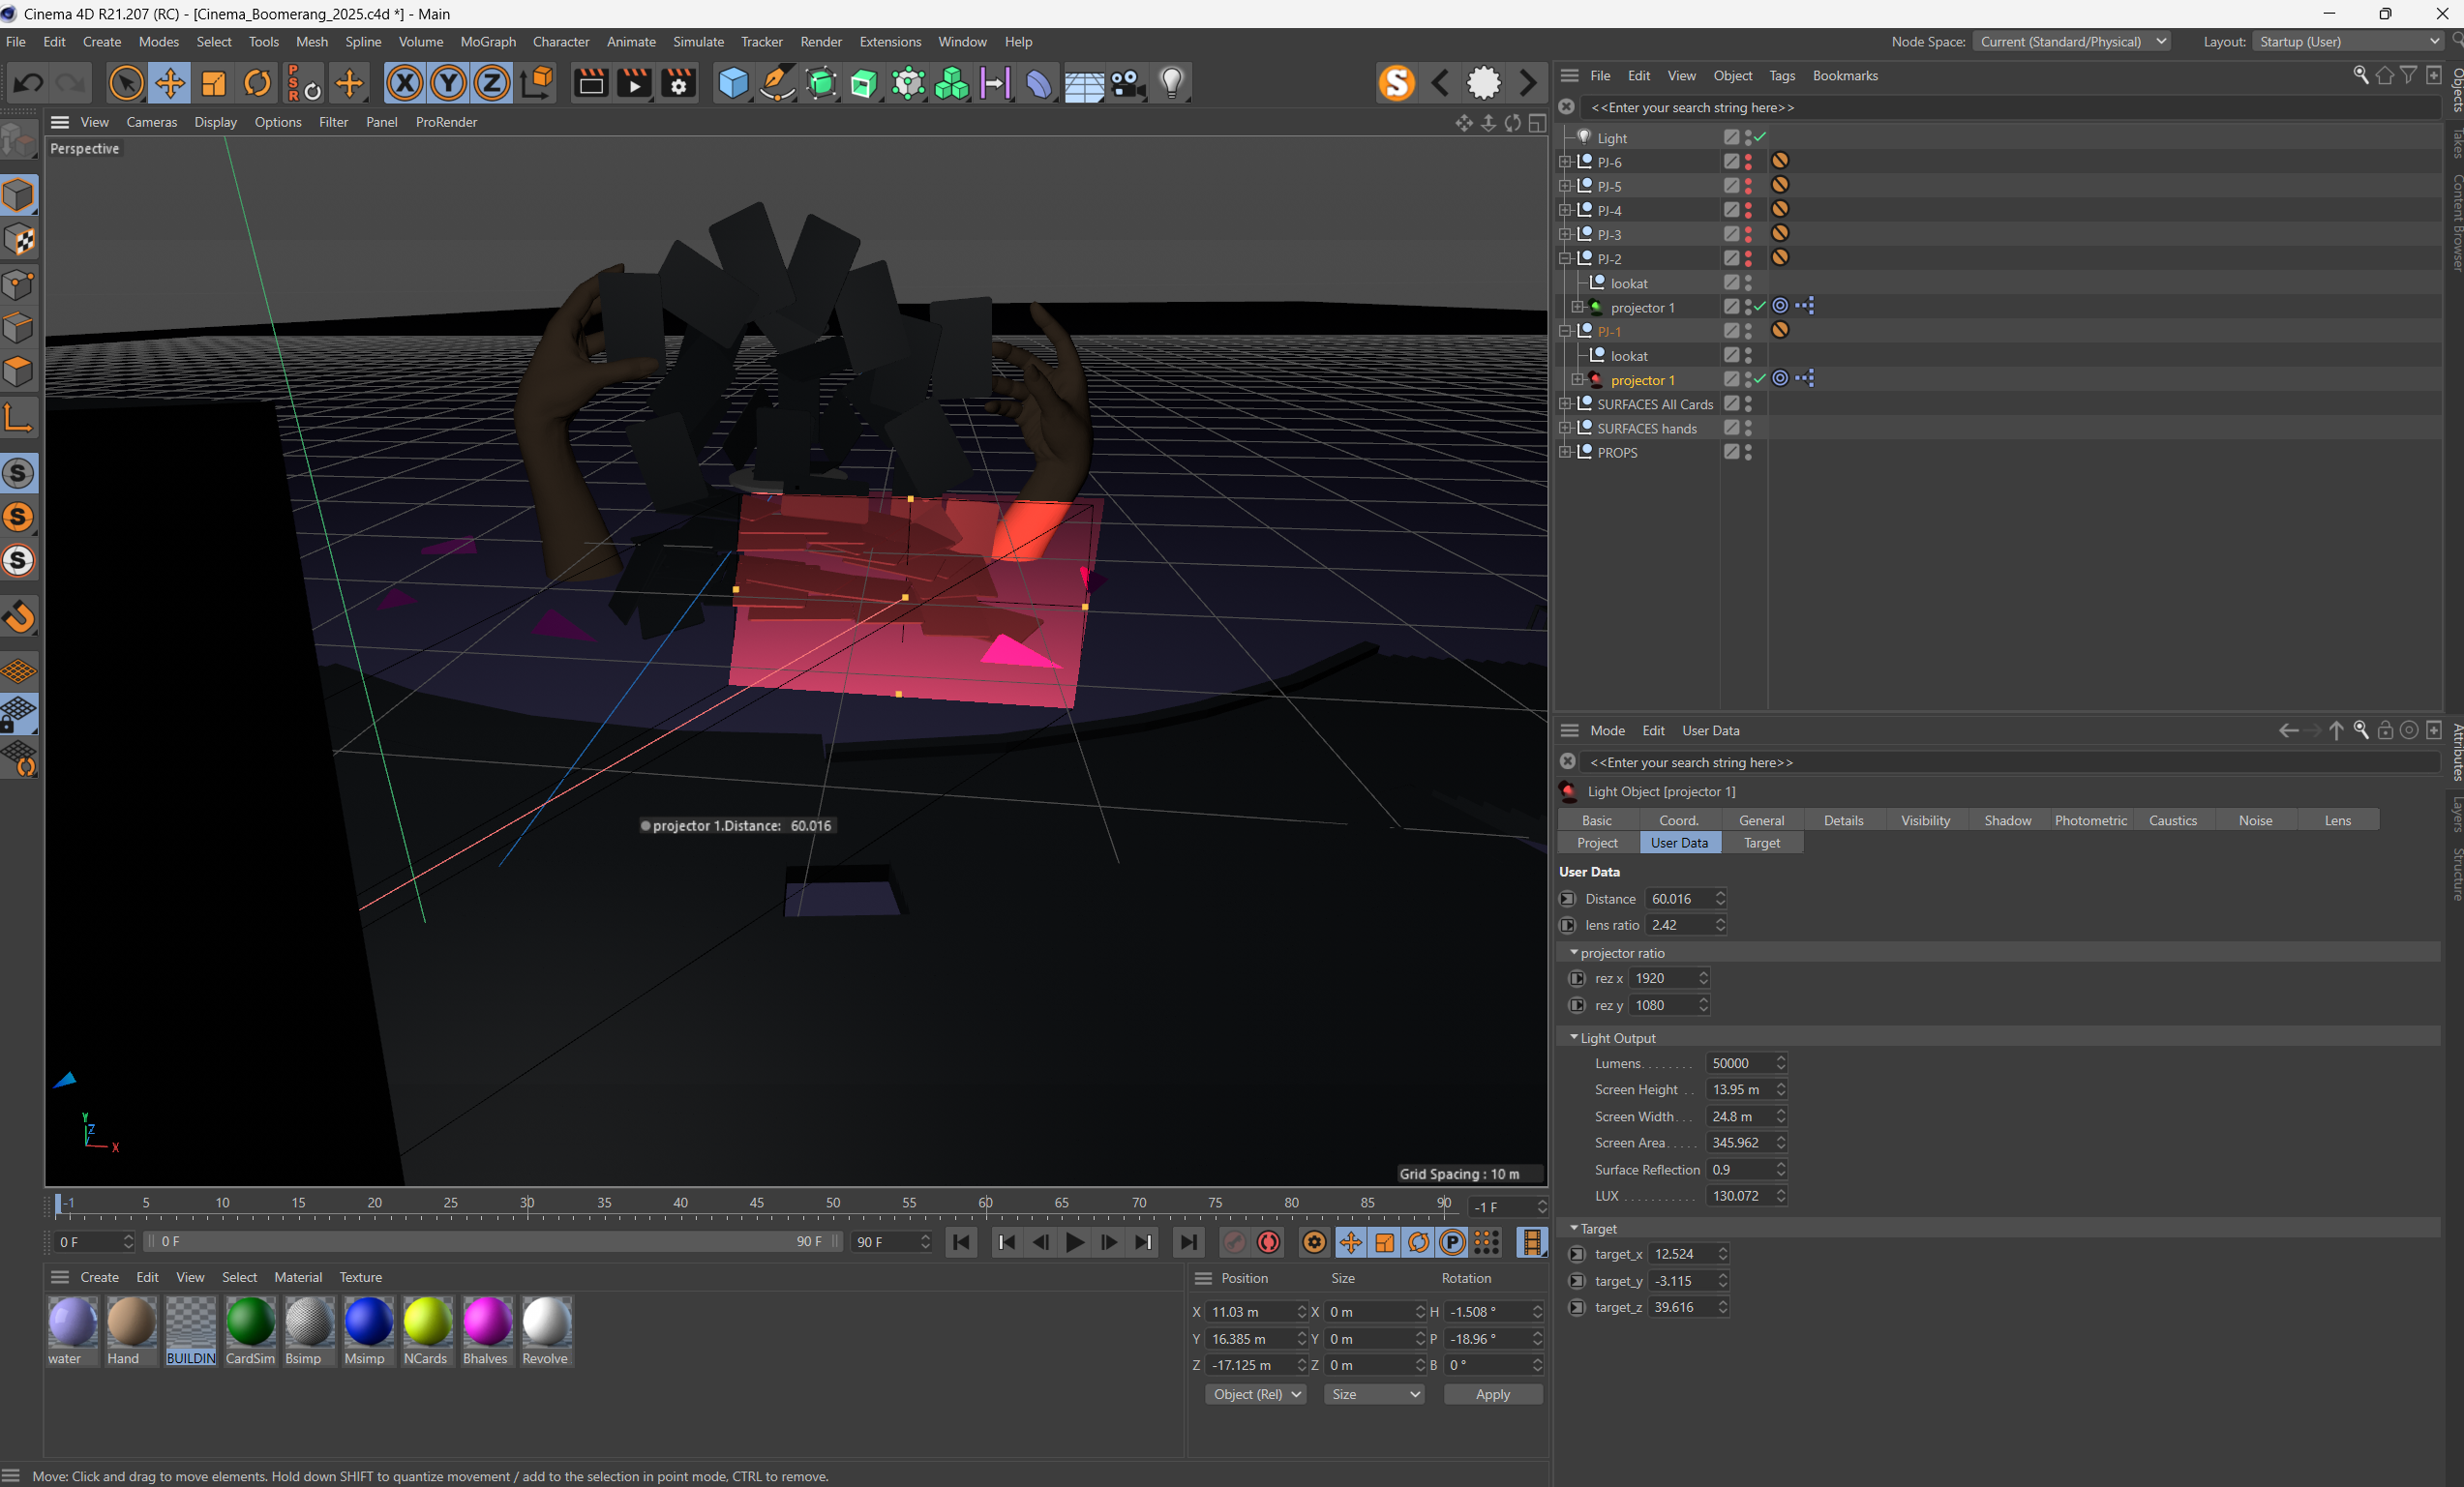Screen dimensions: 2464x1487
Task: Select the NCards material swatch
Action: [x=427, y=1322]
